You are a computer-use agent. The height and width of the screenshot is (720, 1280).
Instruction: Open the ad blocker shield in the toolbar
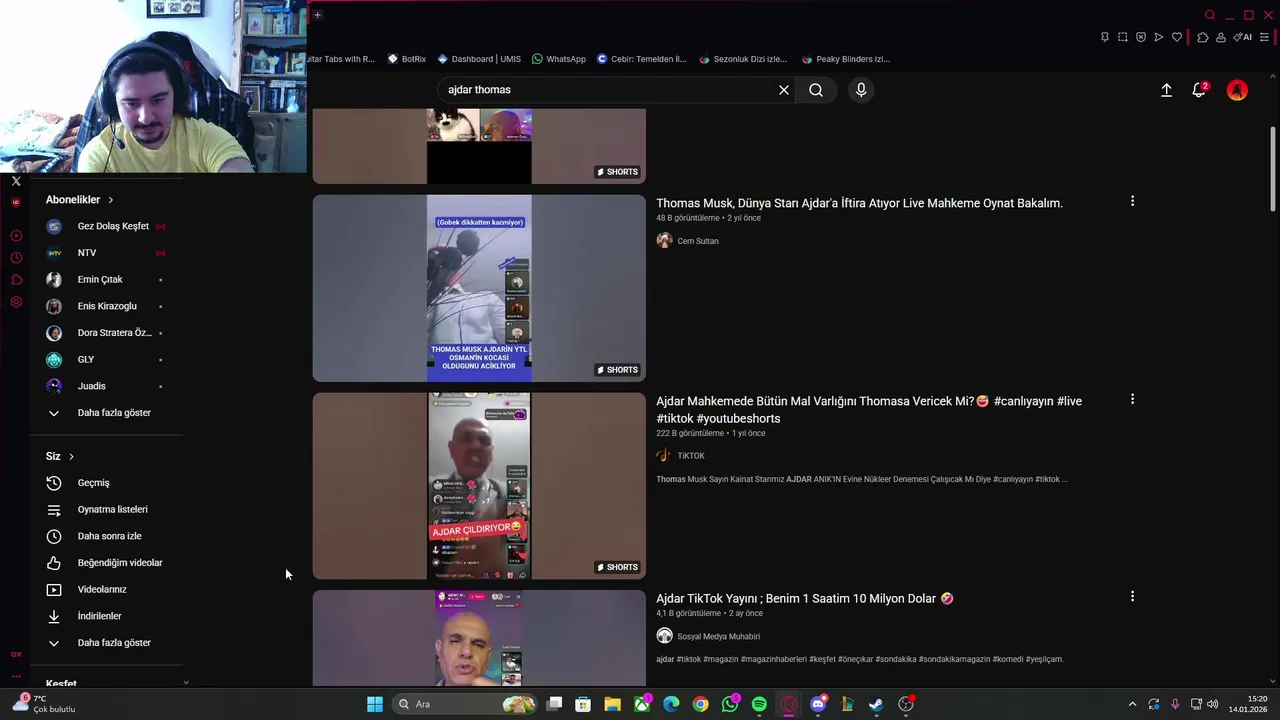click(x=1141, y=37)
